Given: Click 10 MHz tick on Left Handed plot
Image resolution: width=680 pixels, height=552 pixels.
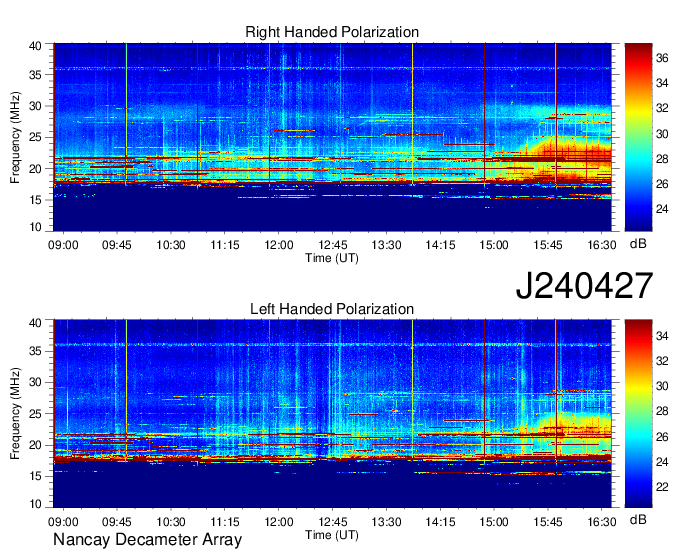Looking at the screenshot, I should click(35, 504).
